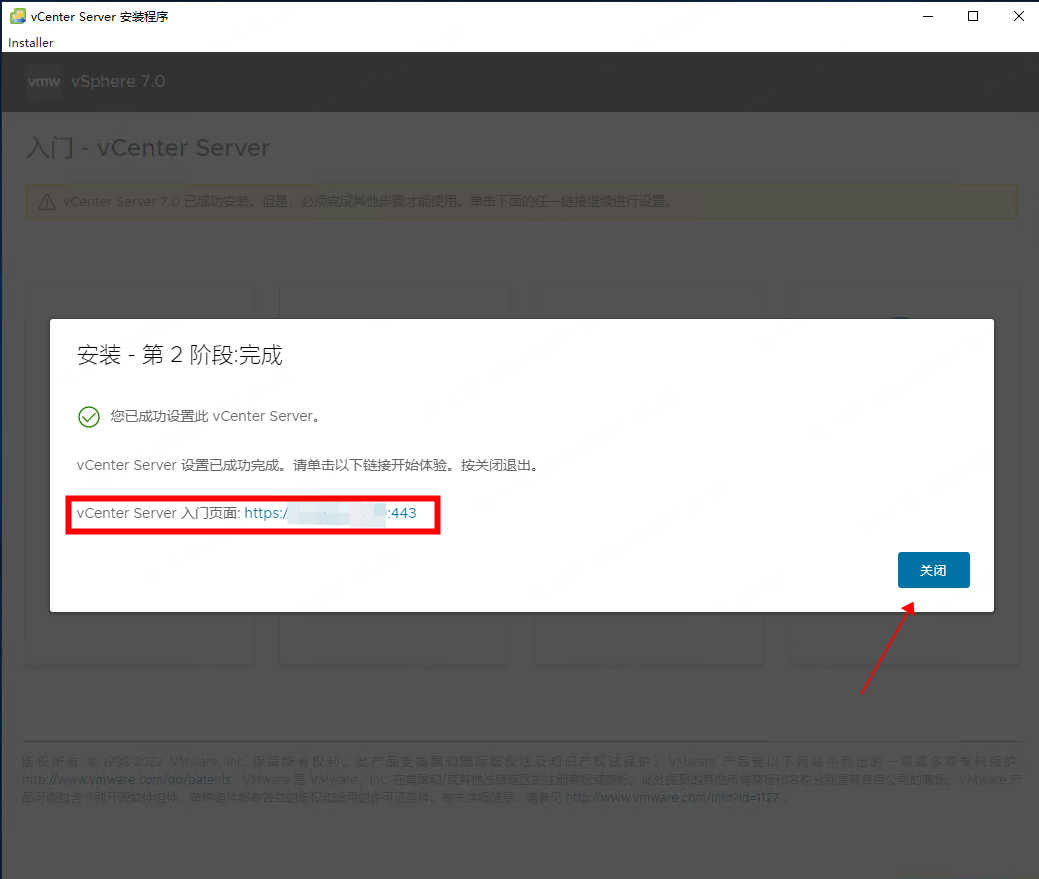
Task: Click the green success checkmark icon
Action: (x=89, y=417)
